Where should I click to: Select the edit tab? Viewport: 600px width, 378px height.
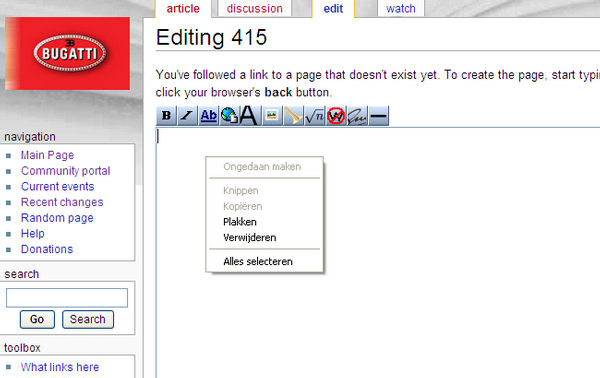coord(333,8)
